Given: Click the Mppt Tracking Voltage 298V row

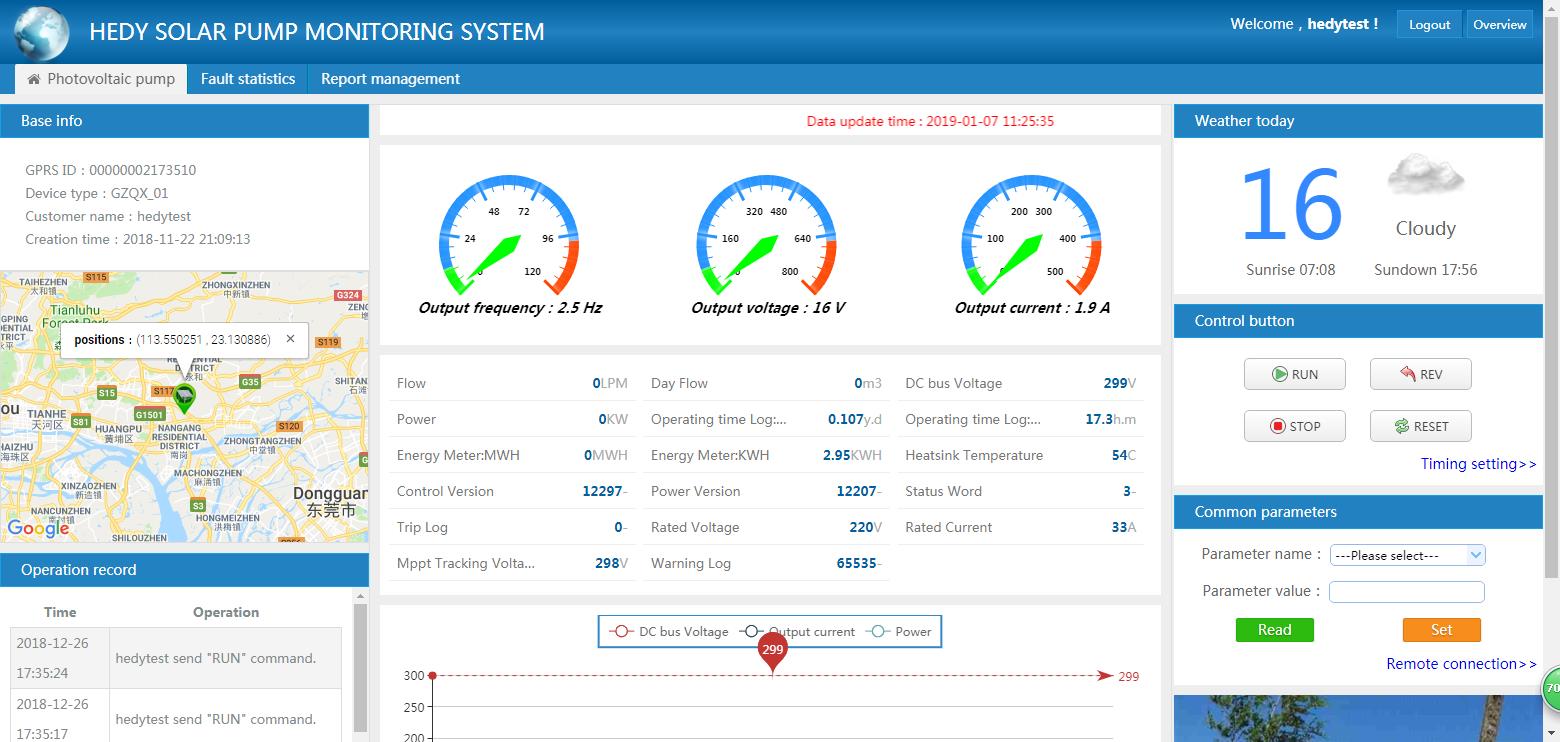Looking at the screenshot, I should tap(512, 563).
